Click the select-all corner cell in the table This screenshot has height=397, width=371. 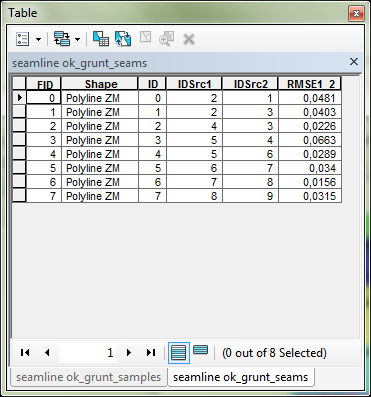coord(19,84)
